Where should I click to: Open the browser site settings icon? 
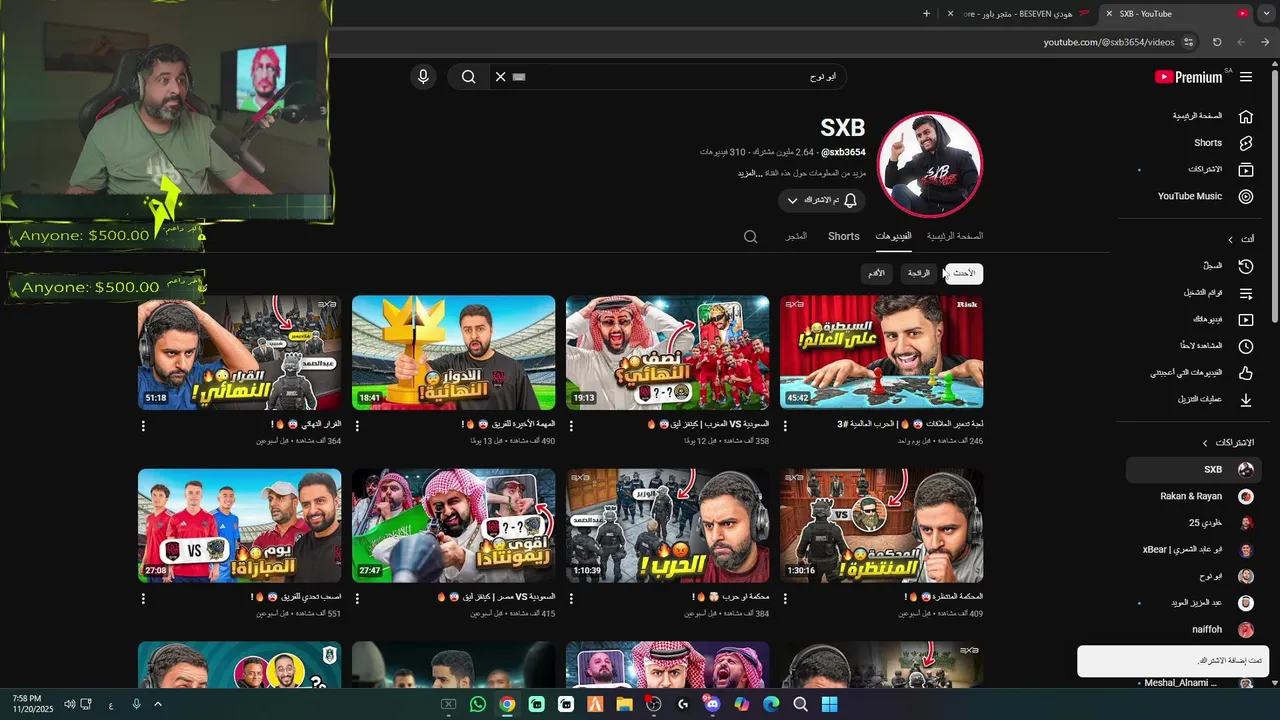tap(1188, 42)
